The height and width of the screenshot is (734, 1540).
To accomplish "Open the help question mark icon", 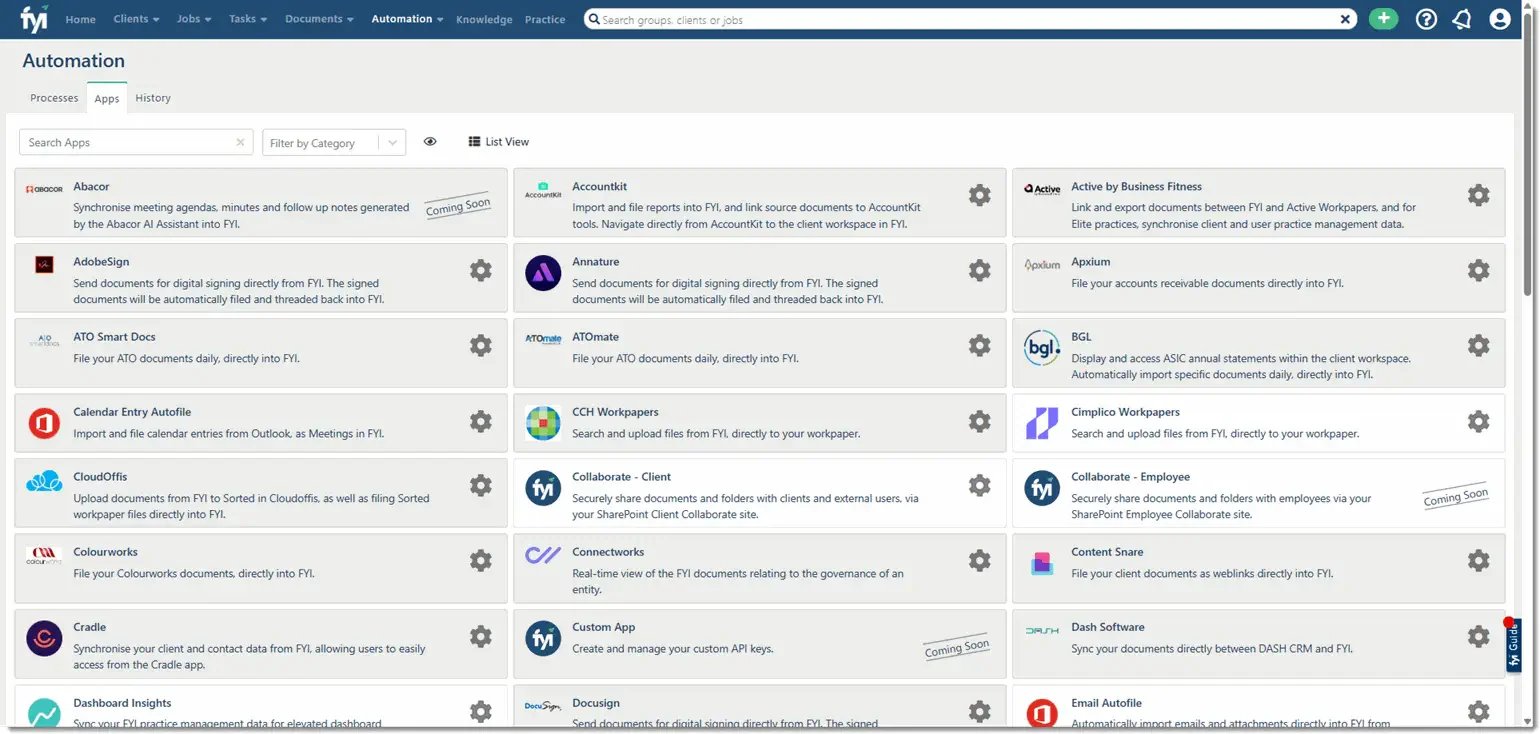I will click(x=1427, y=19).
